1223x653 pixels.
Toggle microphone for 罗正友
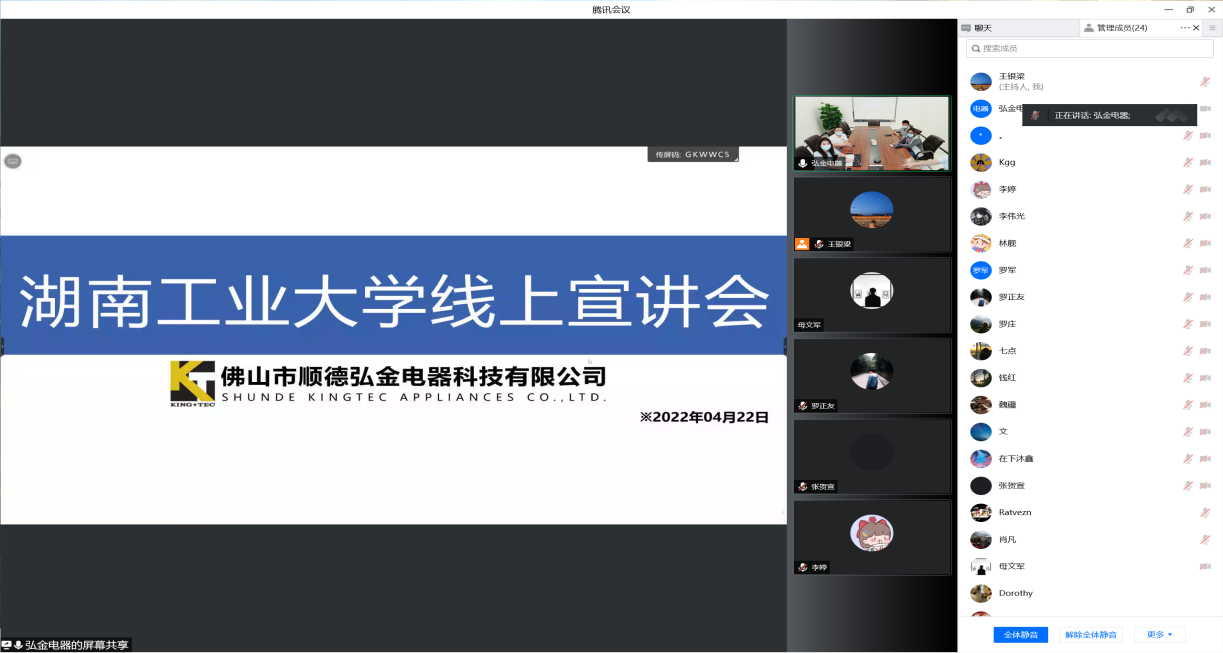coord(1188,297)
